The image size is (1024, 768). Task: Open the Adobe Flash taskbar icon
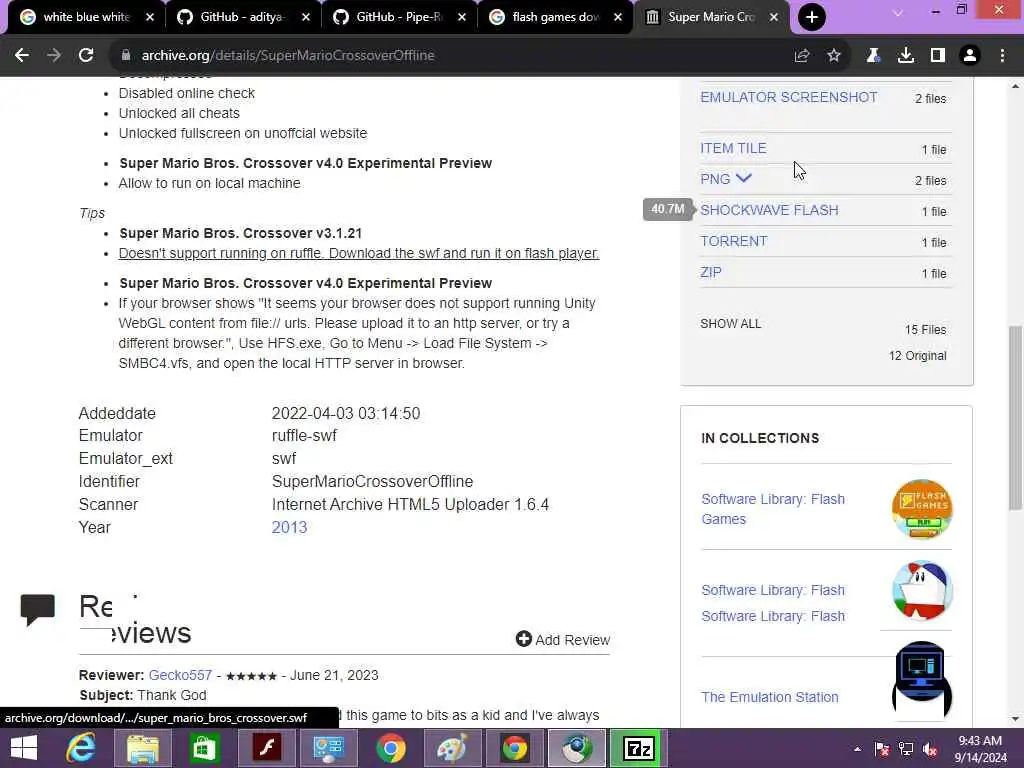[266, 748]
